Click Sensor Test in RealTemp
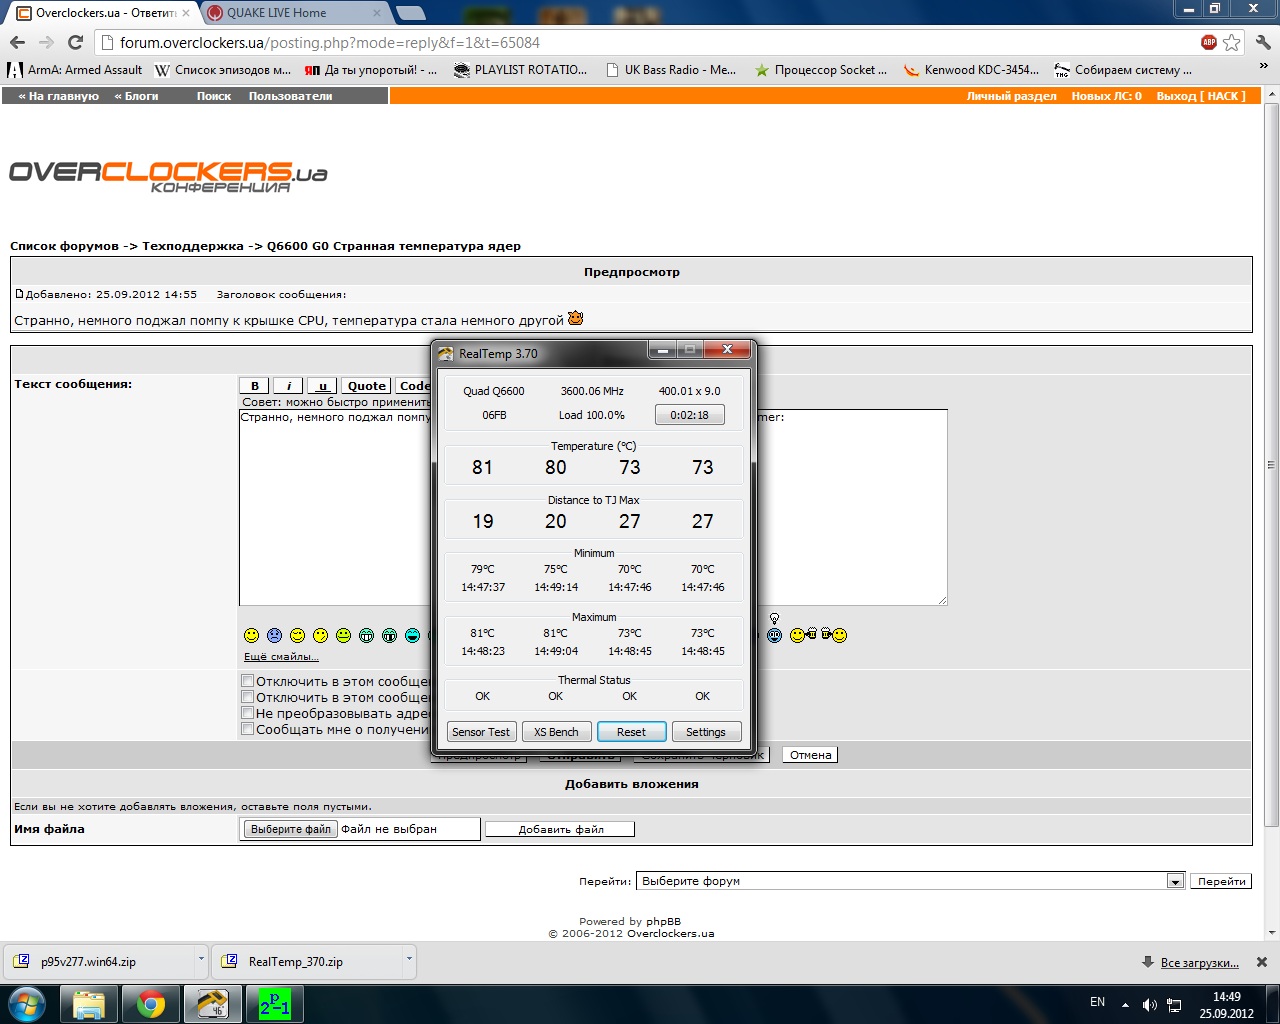The image size is (1280, 1024). [x=481, y=732]
